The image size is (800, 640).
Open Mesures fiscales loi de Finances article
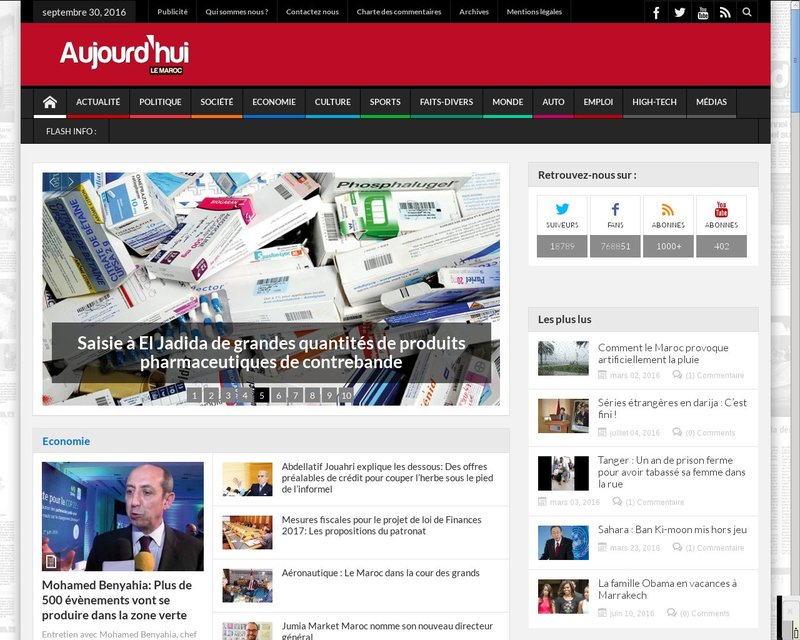tap(382, 525)
